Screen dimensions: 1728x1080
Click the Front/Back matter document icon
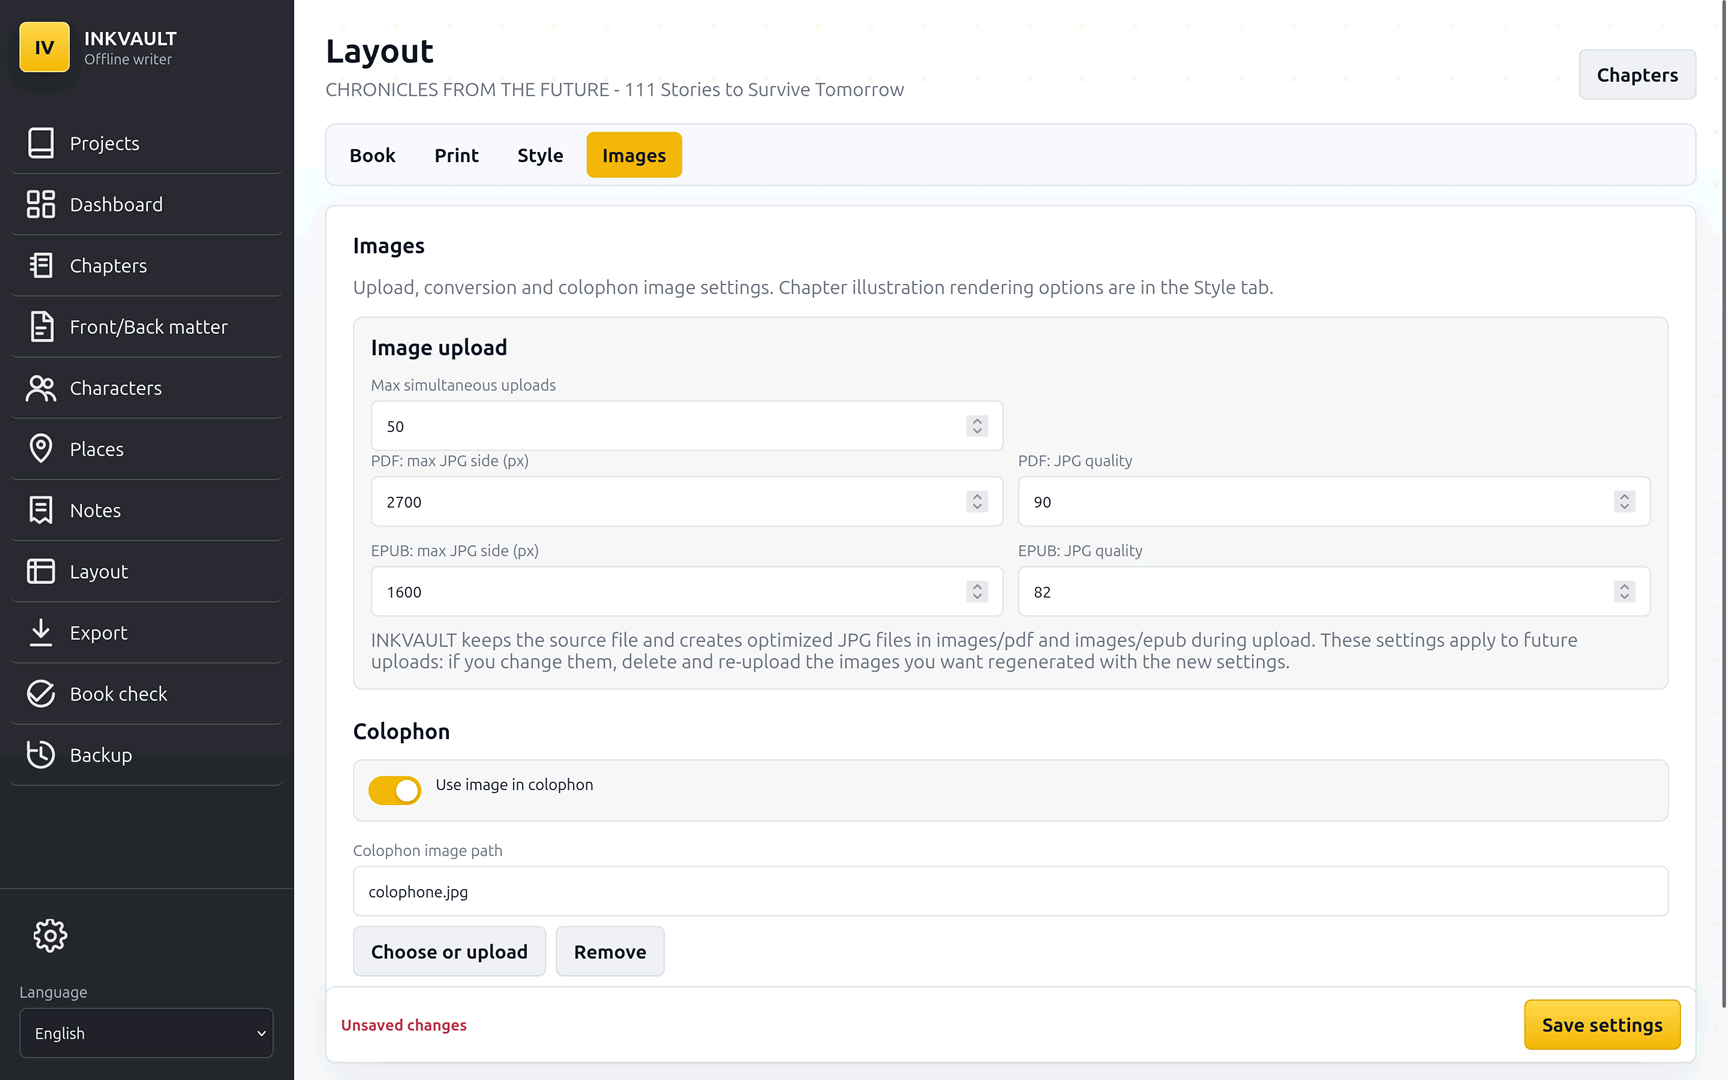tap(41, 326)
